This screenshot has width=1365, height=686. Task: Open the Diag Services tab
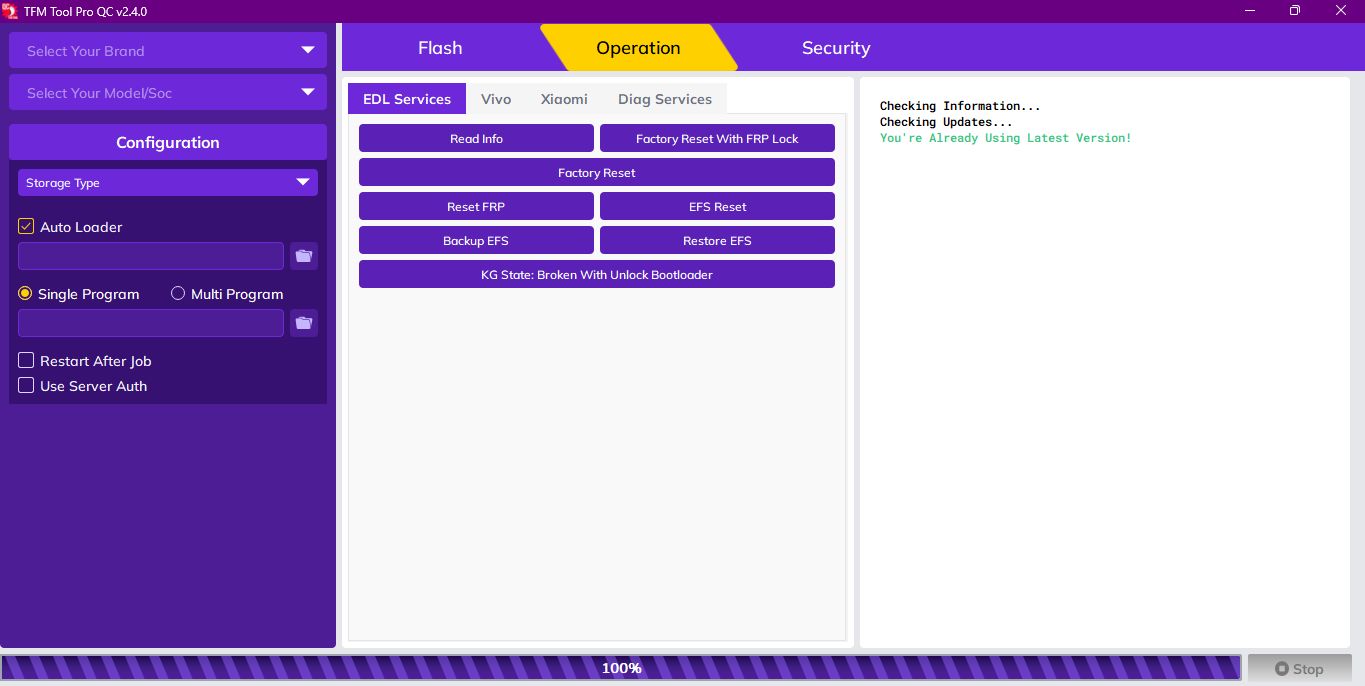click(664, 99)
